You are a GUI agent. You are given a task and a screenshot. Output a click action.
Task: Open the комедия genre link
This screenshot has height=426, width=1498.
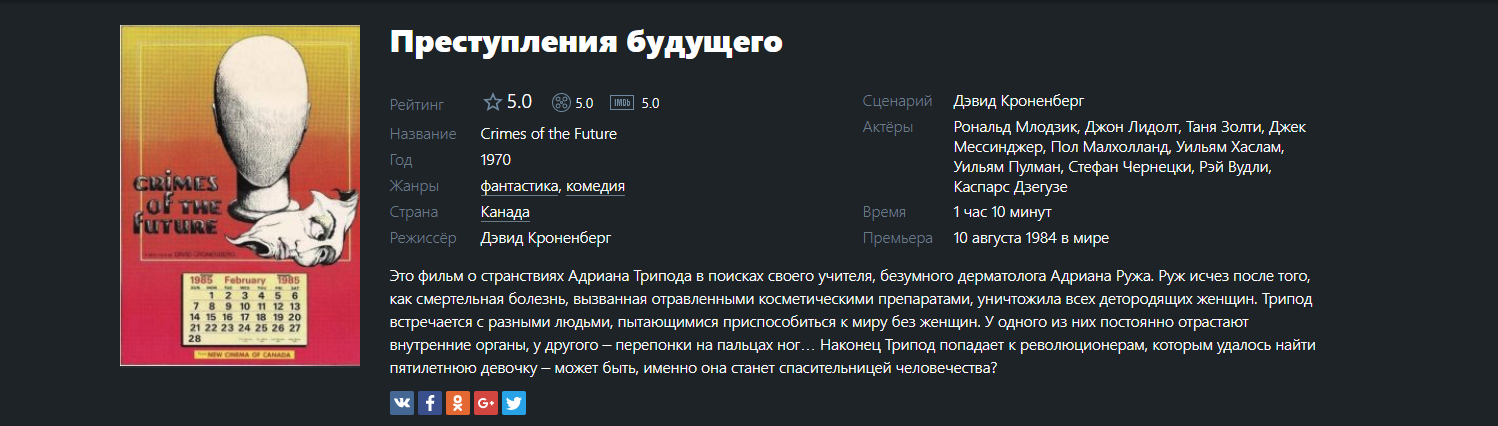595,186
